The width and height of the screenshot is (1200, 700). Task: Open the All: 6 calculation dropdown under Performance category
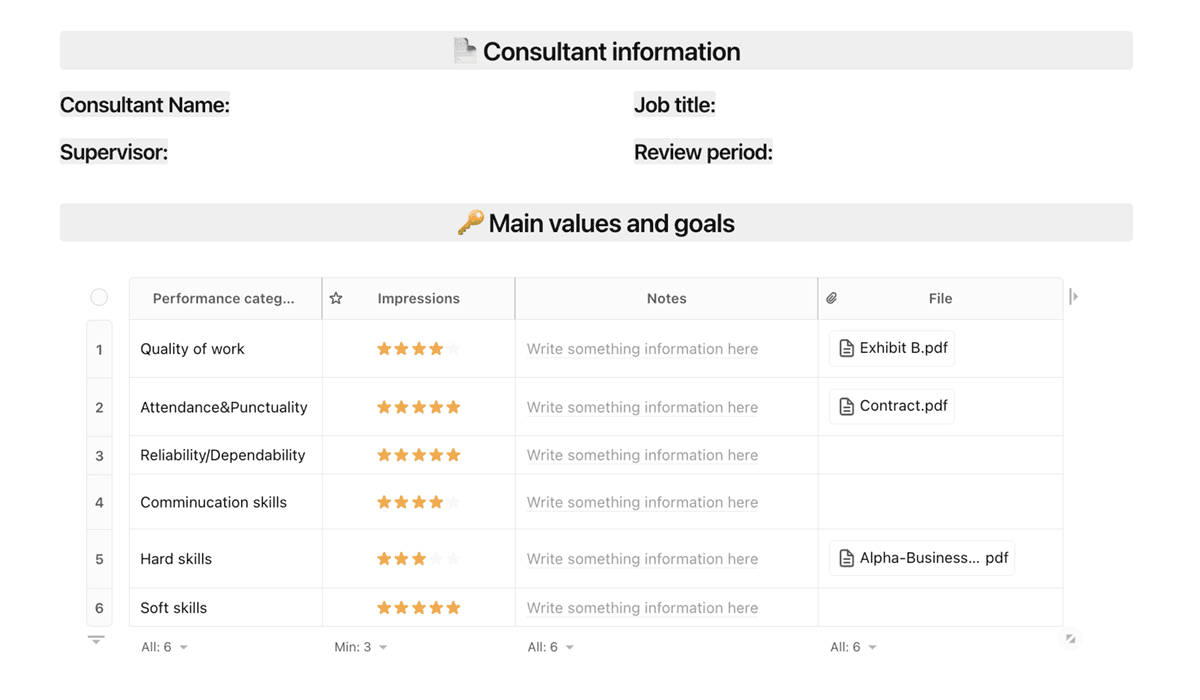[163, 647]
